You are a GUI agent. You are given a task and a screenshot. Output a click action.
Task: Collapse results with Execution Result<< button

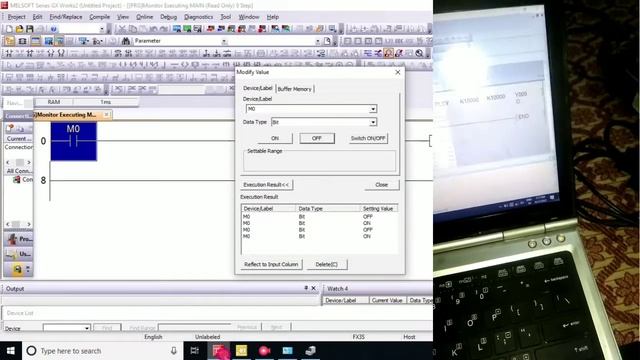click(267, 184)
